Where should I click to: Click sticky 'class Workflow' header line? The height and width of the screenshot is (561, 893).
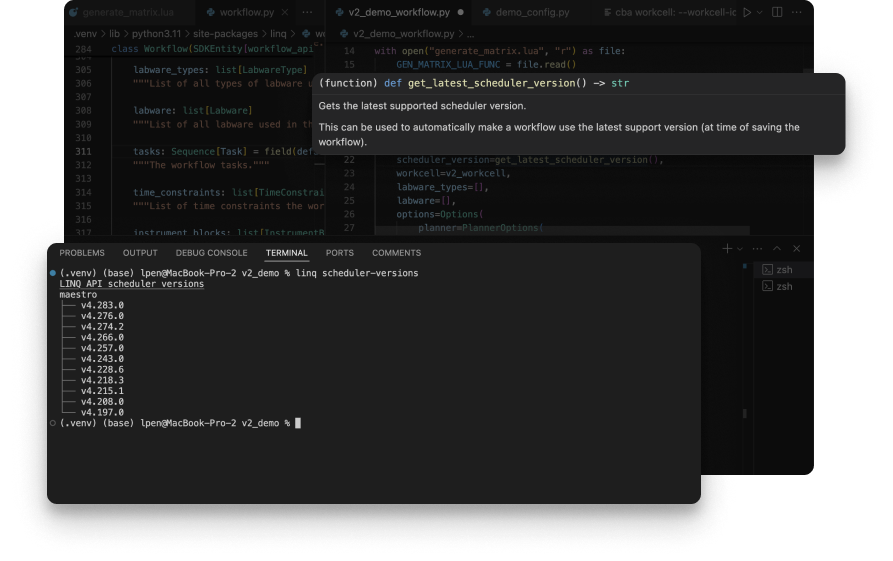coord(212,49)
